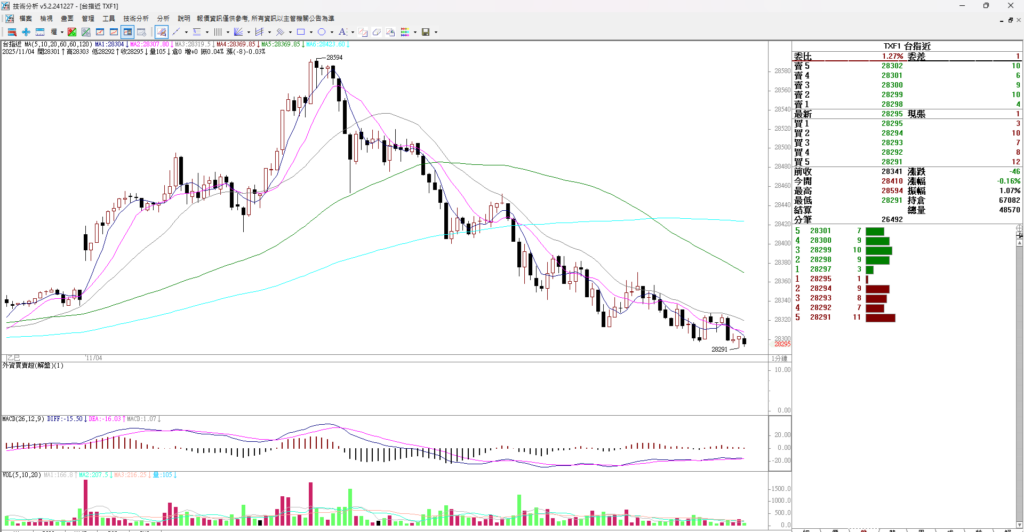Select the text annotation tool

click(x=342, y=32)
